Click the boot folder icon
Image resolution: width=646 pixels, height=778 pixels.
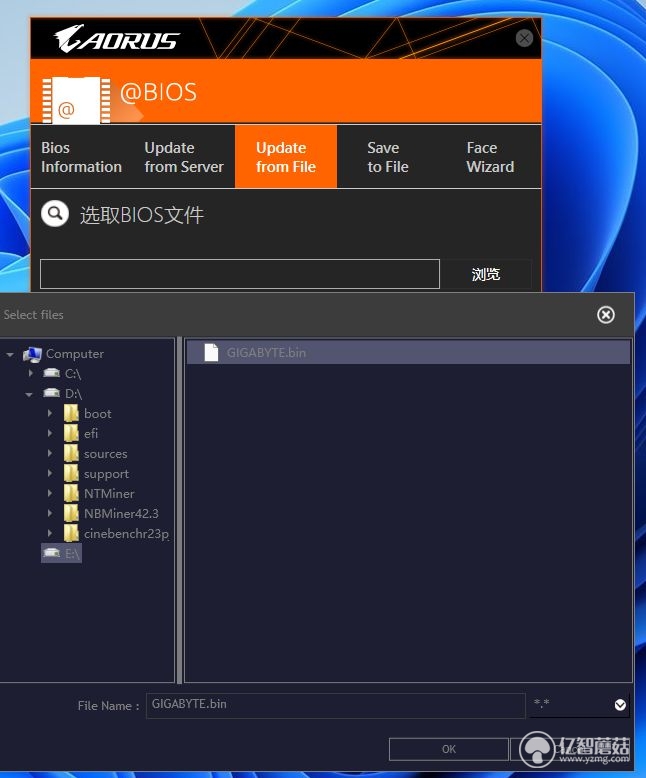point(71,413)
